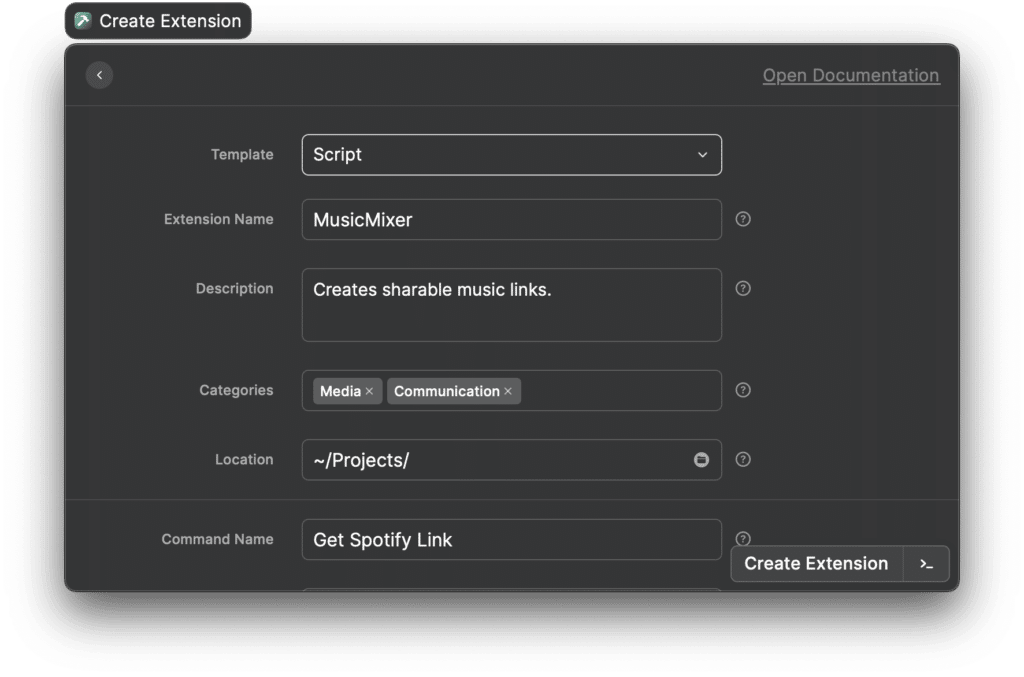Remove the Communication category tag
Viewport: 1024px width, 677px height.
(x=509, y=391)
